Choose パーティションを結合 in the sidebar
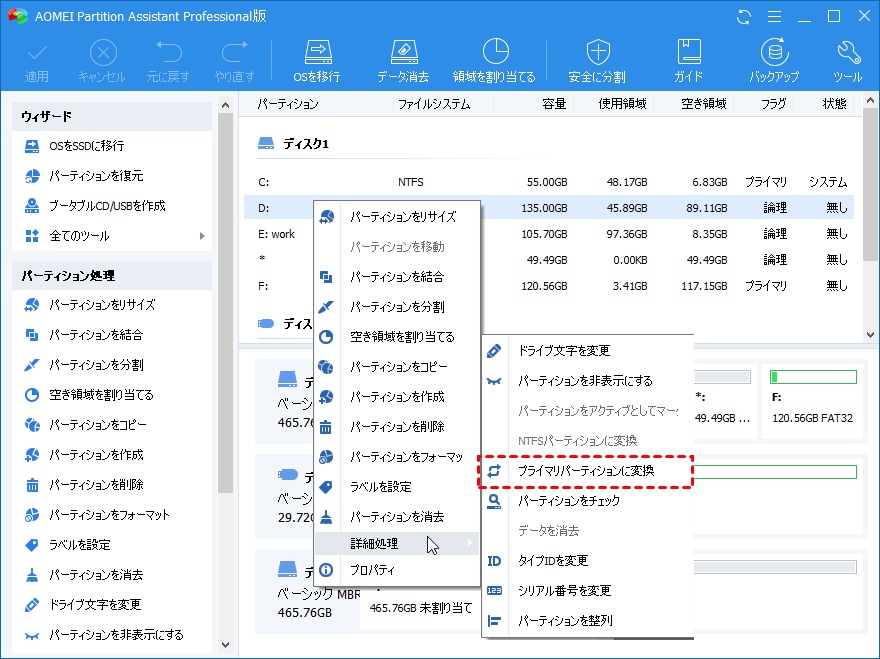This screenshot has width=880, height=659. pos(84,335)
